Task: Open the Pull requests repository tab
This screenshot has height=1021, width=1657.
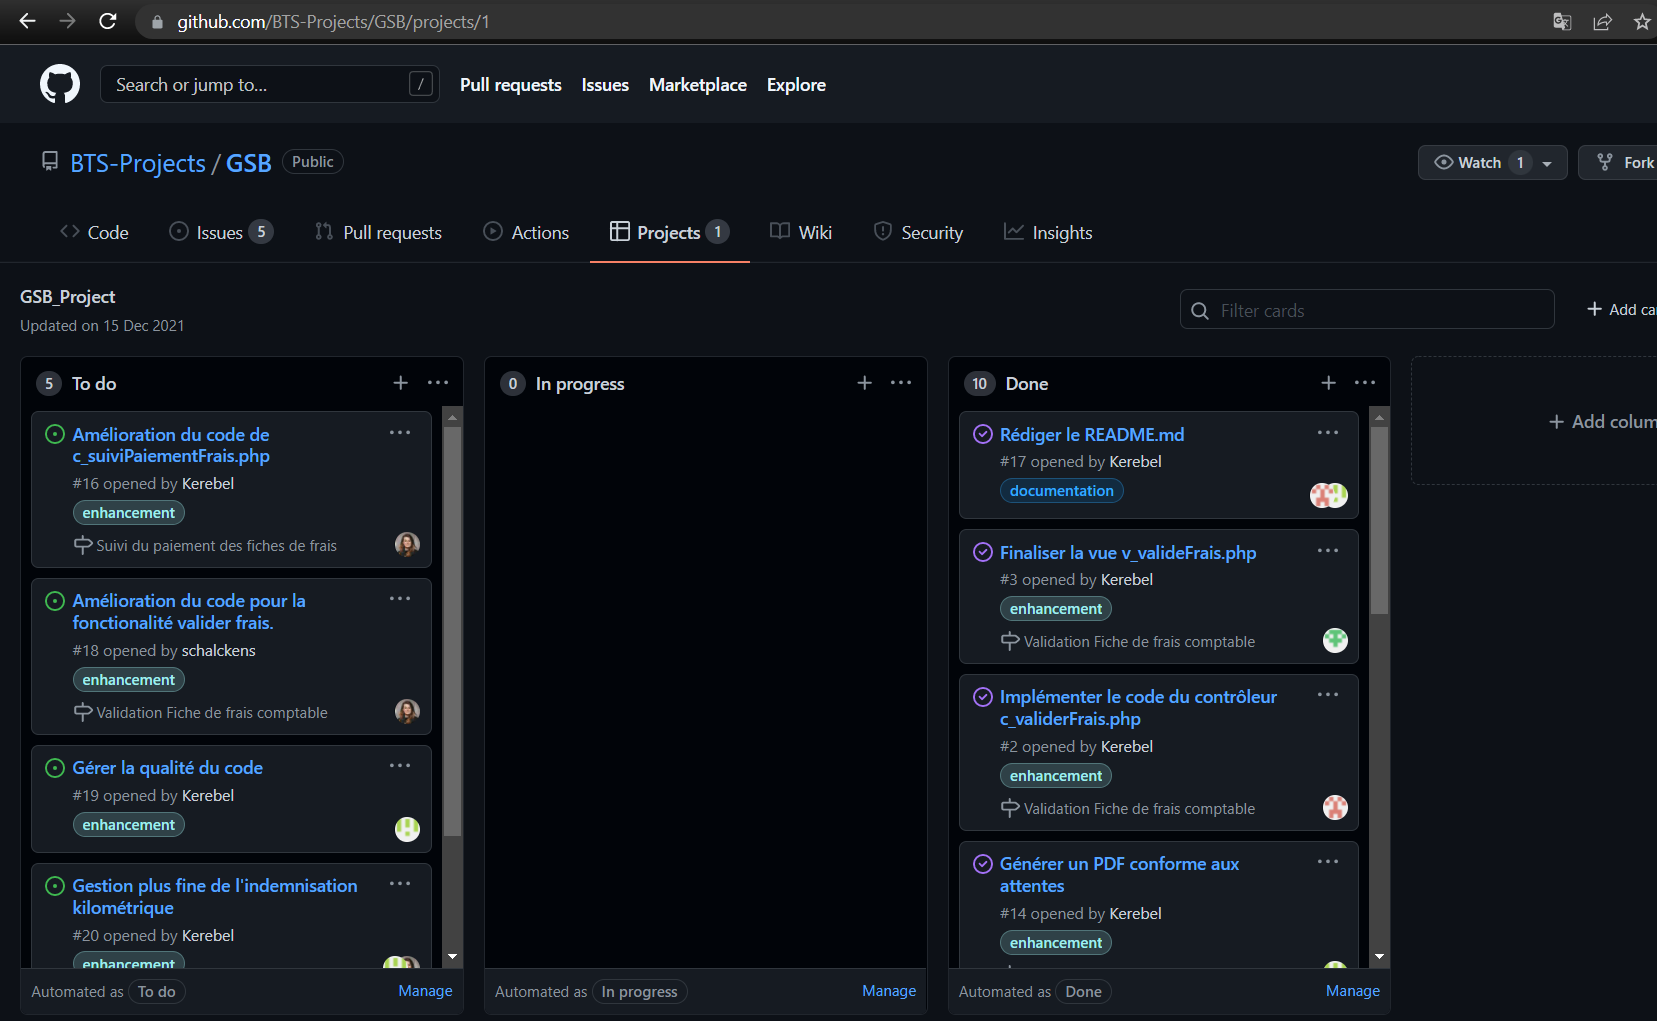Action: pos(378,232)
